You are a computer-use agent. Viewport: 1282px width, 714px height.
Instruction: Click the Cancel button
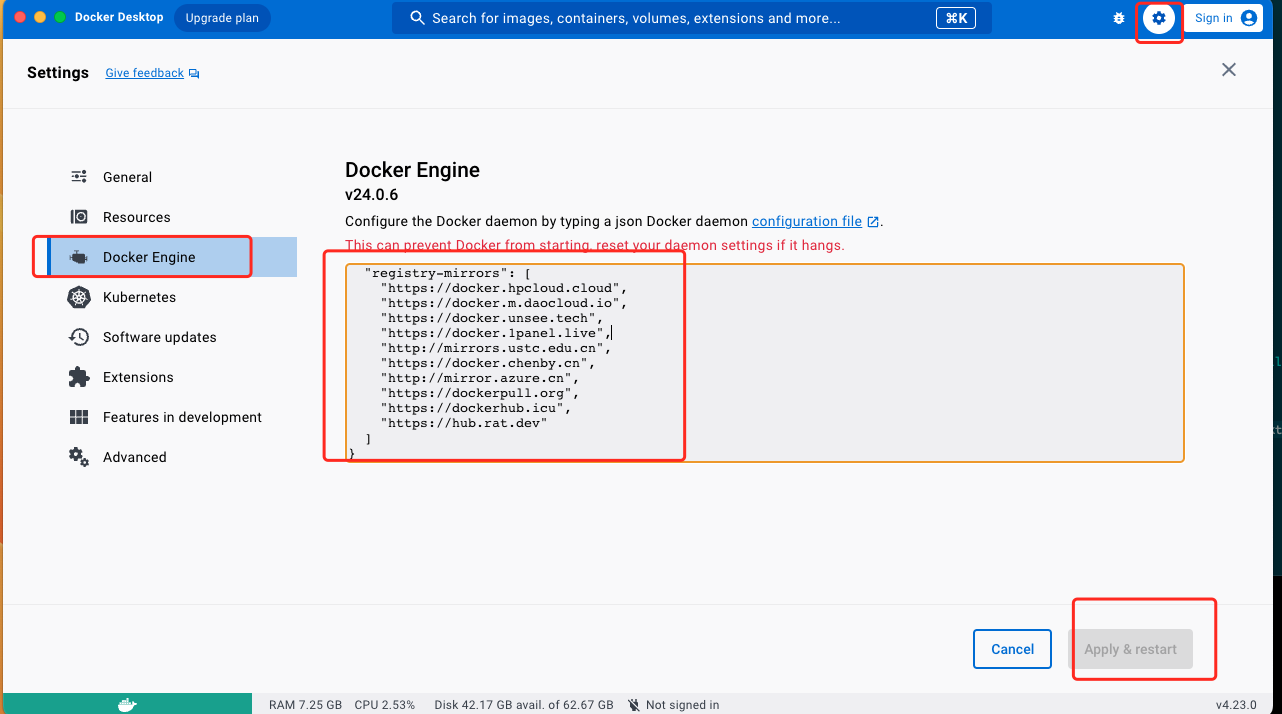[x=1012, y=649]
